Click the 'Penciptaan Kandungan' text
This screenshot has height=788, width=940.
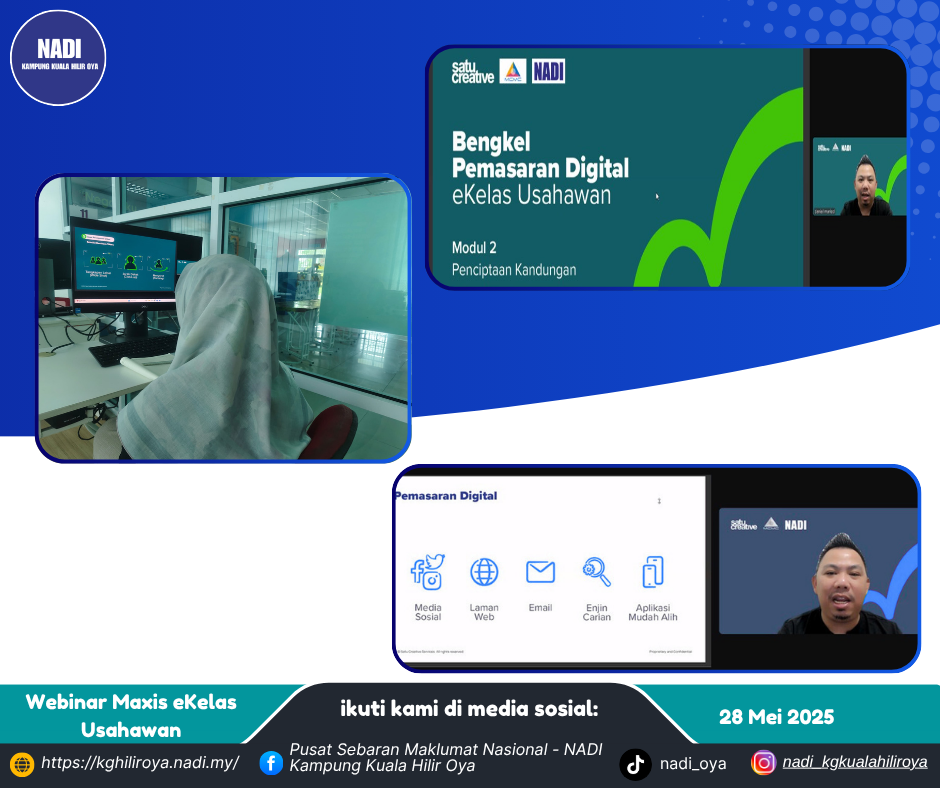[x=514, y=270]
